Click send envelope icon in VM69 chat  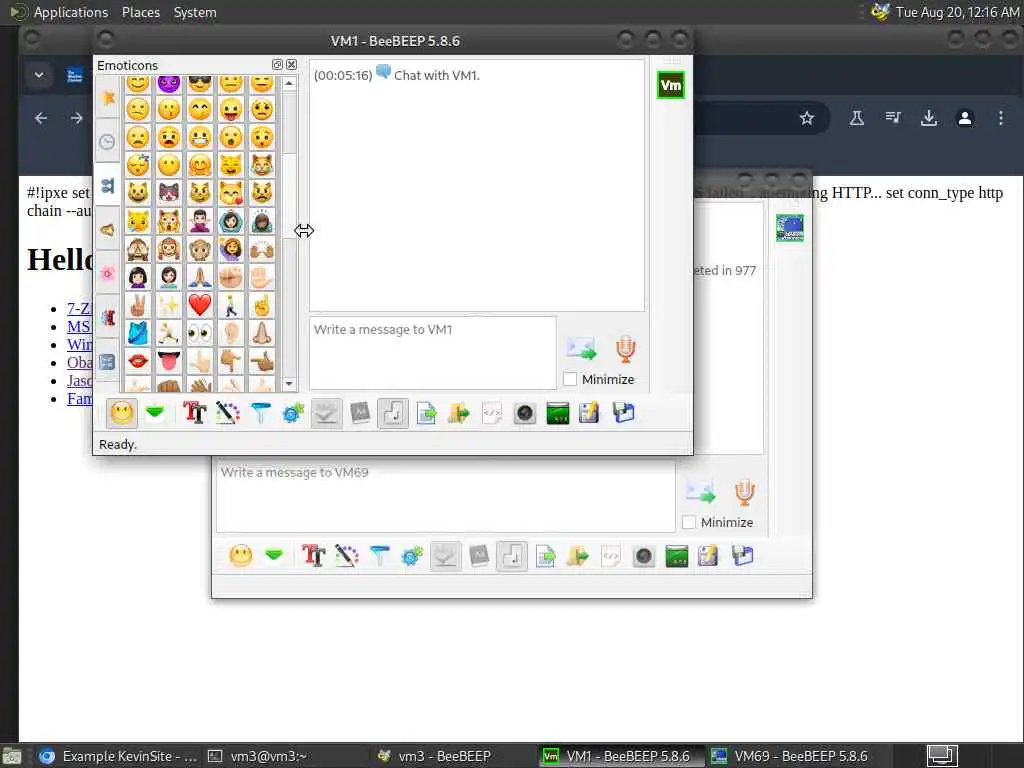tap(700, 492)
